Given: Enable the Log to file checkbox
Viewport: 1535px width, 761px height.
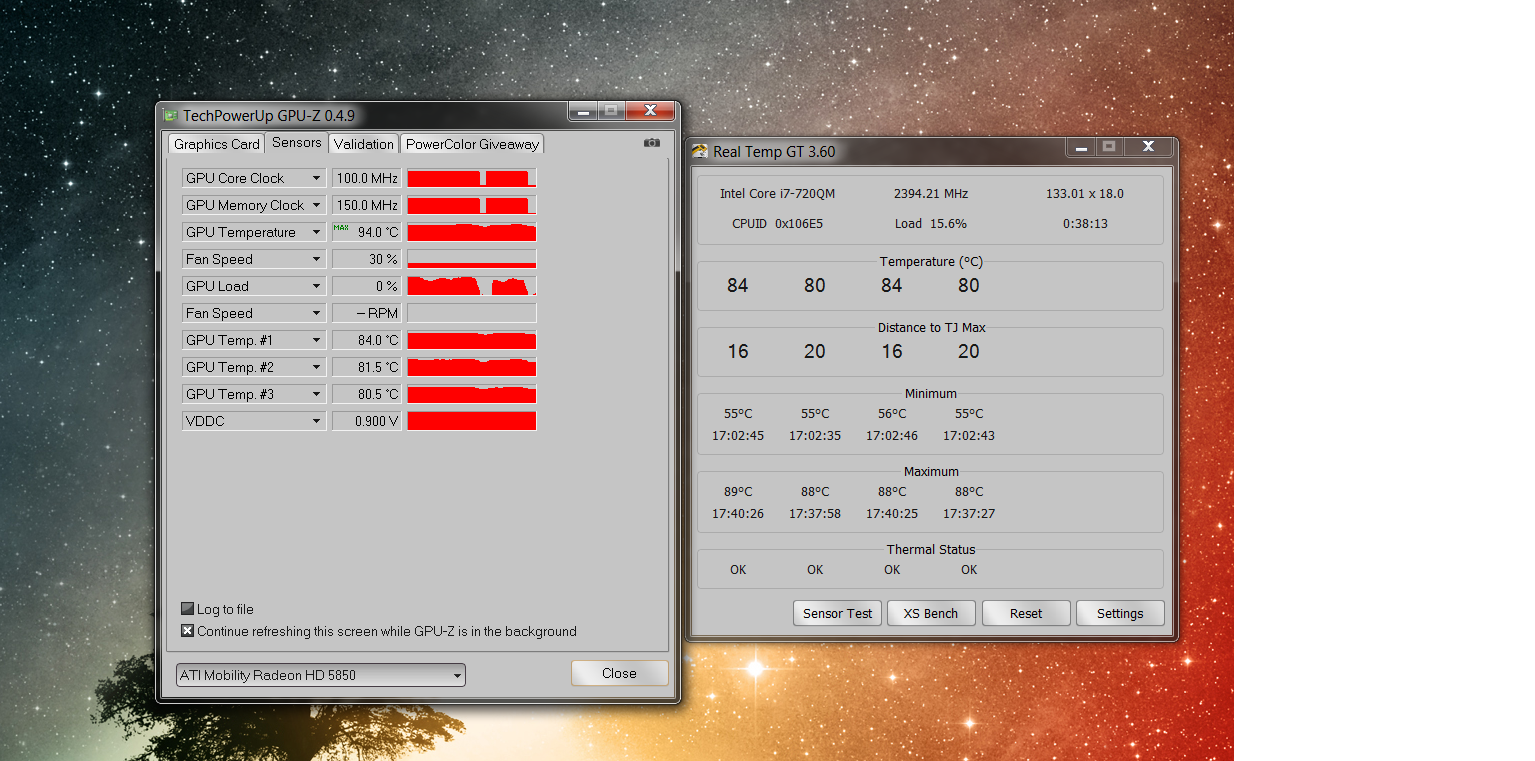Looking at the screenshot, I should 187,609.
